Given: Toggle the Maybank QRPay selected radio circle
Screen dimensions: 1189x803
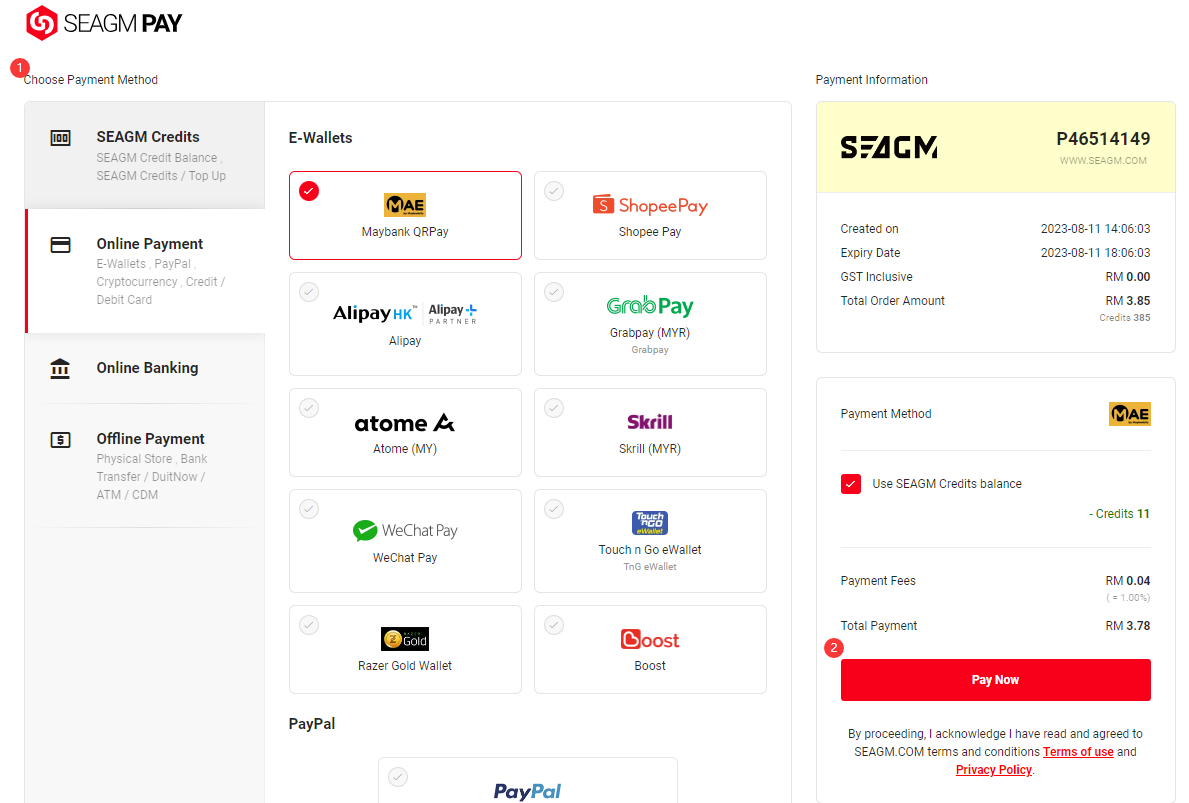Looking at the screenshot, I should point(309,191).
